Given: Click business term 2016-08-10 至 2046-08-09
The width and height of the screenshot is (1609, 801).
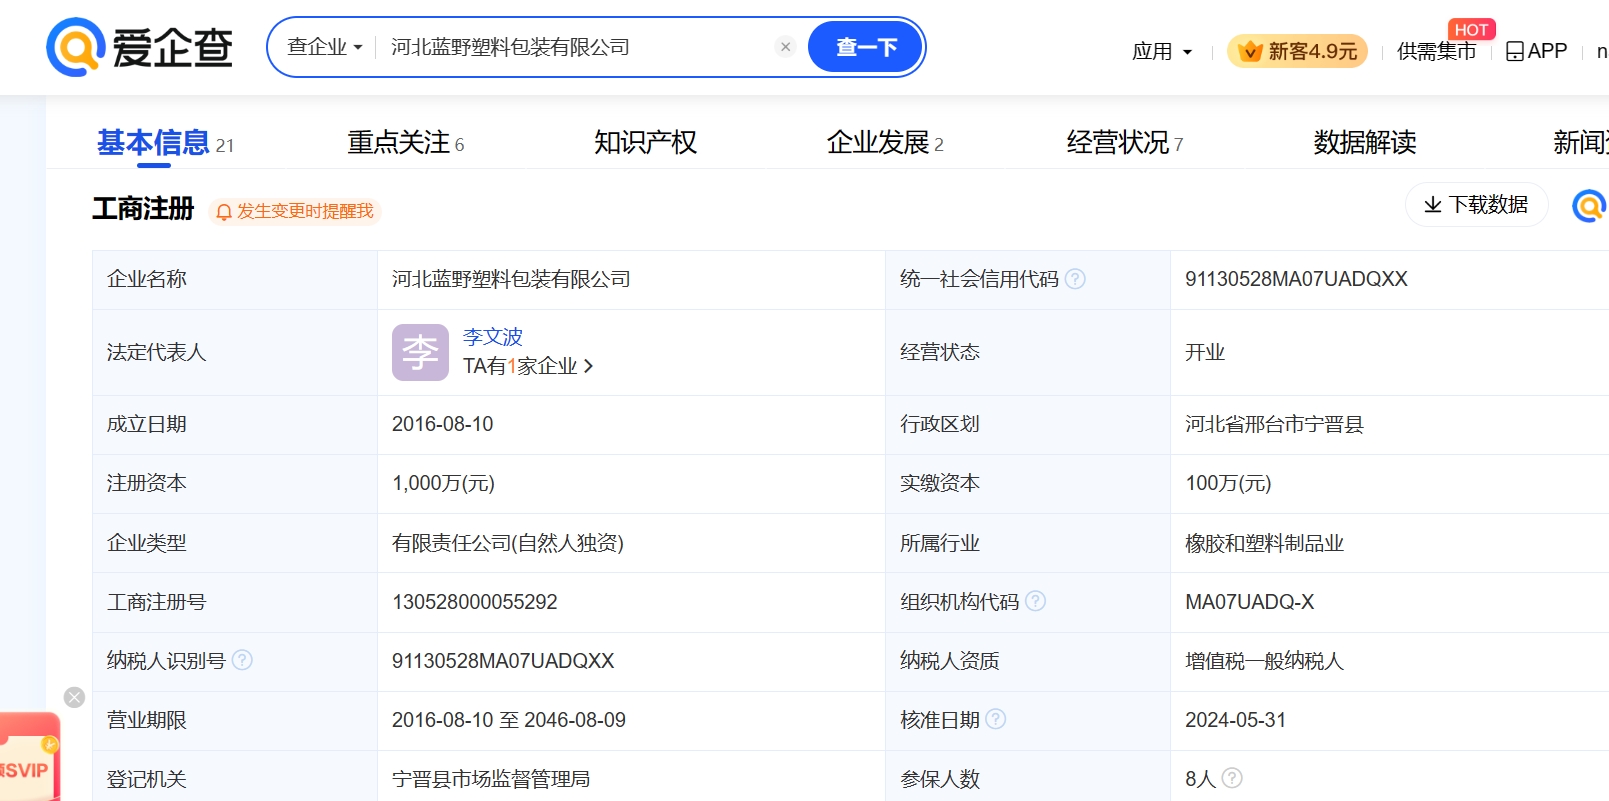Looking at the screenshot, I should coord(508,720).
